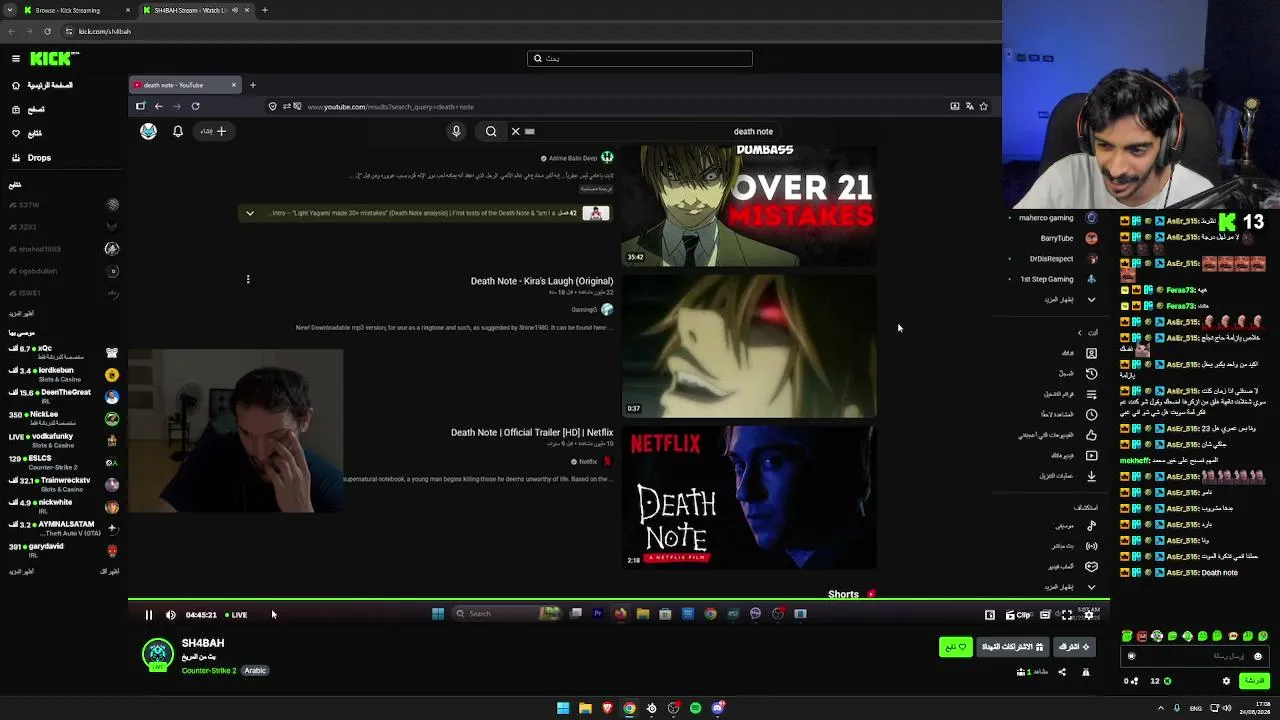This screenshot has width=1280, height=720.
Task: Open the Kick hamburger menu
Action: pos(16,59)
